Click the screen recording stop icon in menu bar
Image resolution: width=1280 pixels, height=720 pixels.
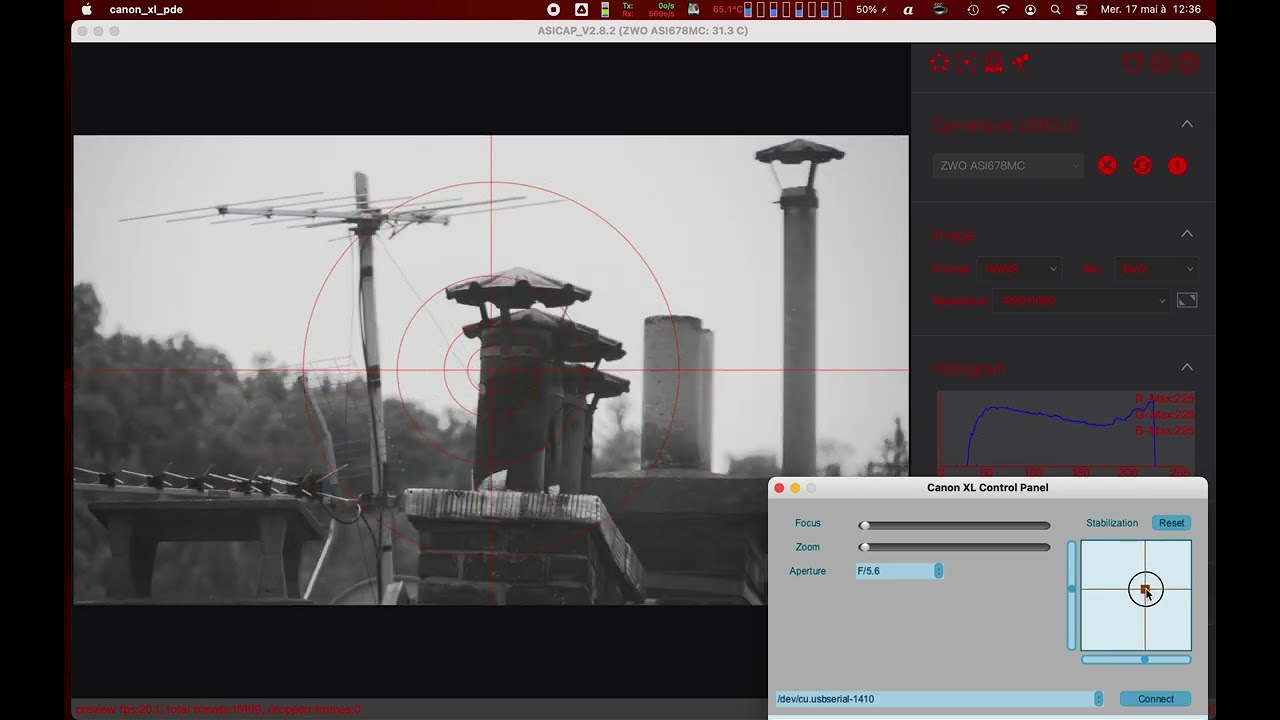[x=554, y=9]
